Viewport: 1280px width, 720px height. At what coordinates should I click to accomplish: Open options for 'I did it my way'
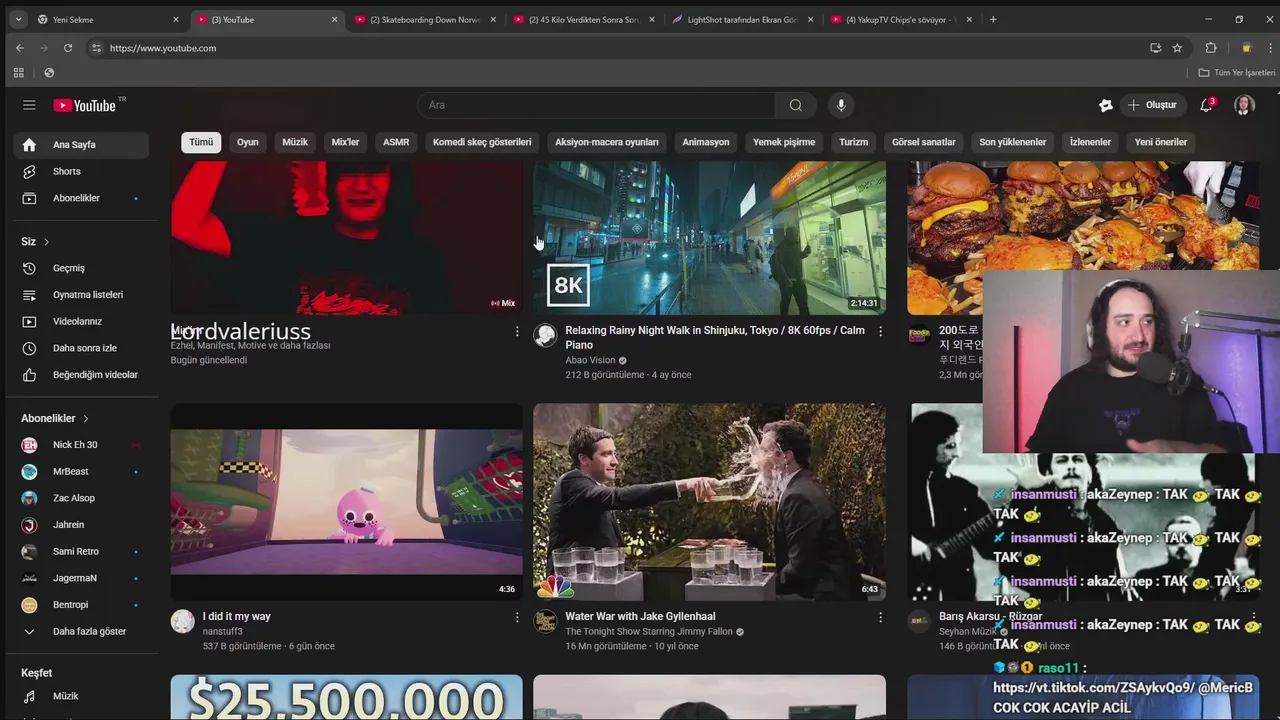point(517,618)
